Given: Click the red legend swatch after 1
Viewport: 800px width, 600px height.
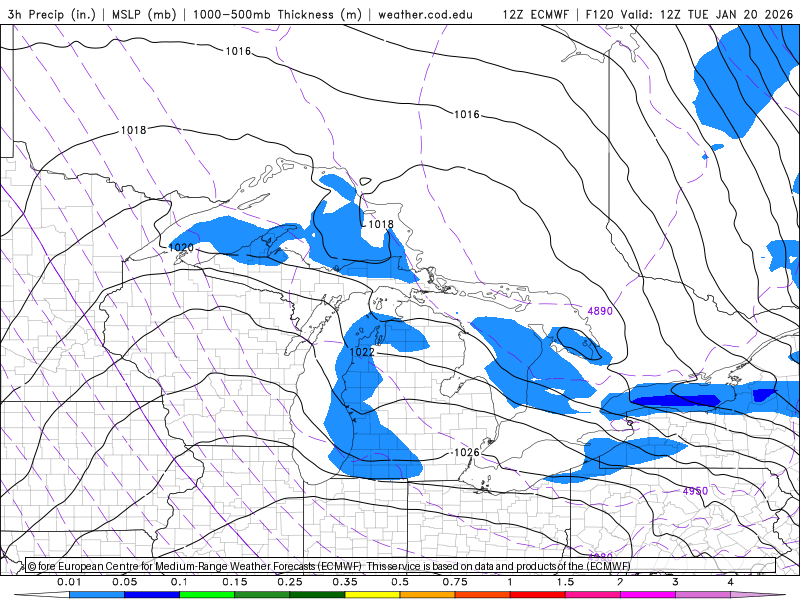Looking at the screenshot, I should pyautogui.click(x=538, y=595).
